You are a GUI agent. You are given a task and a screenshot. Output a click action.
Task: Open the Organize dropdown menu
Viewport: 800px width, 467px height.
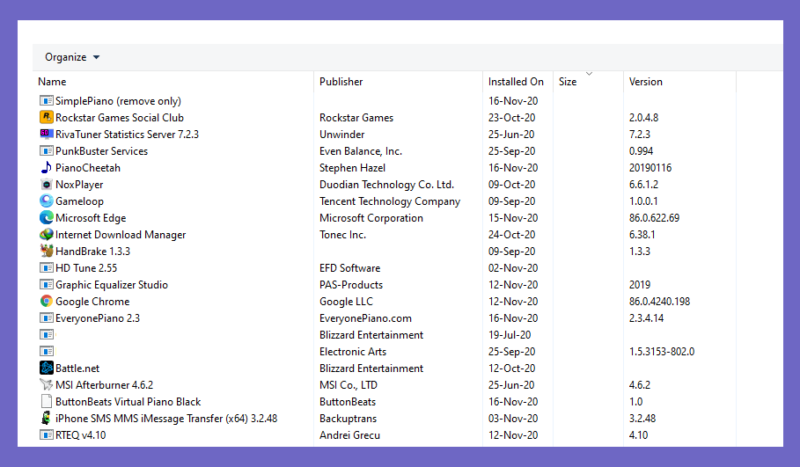[72, 57]
